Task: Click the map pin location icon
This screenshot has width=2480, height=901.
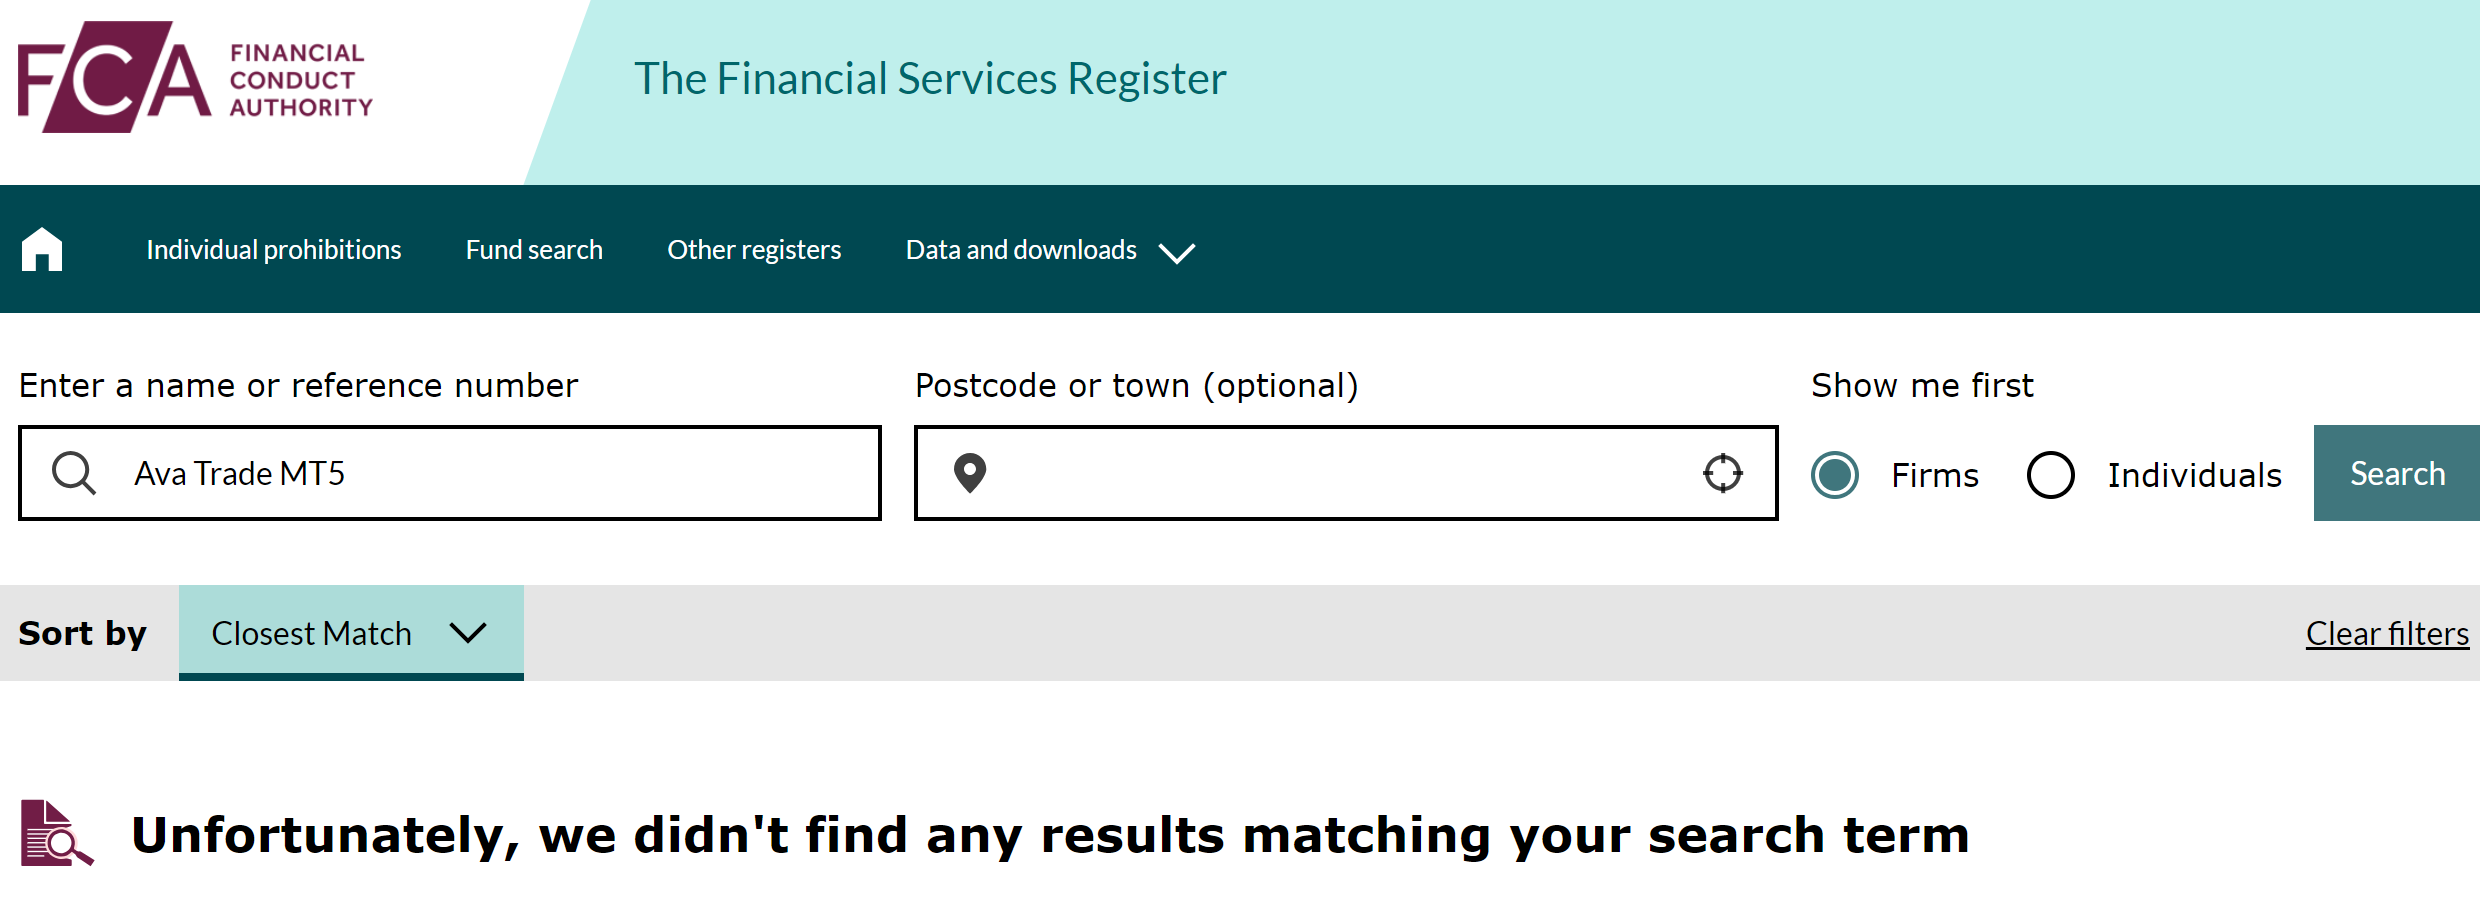Action: (x=970, y=473)
